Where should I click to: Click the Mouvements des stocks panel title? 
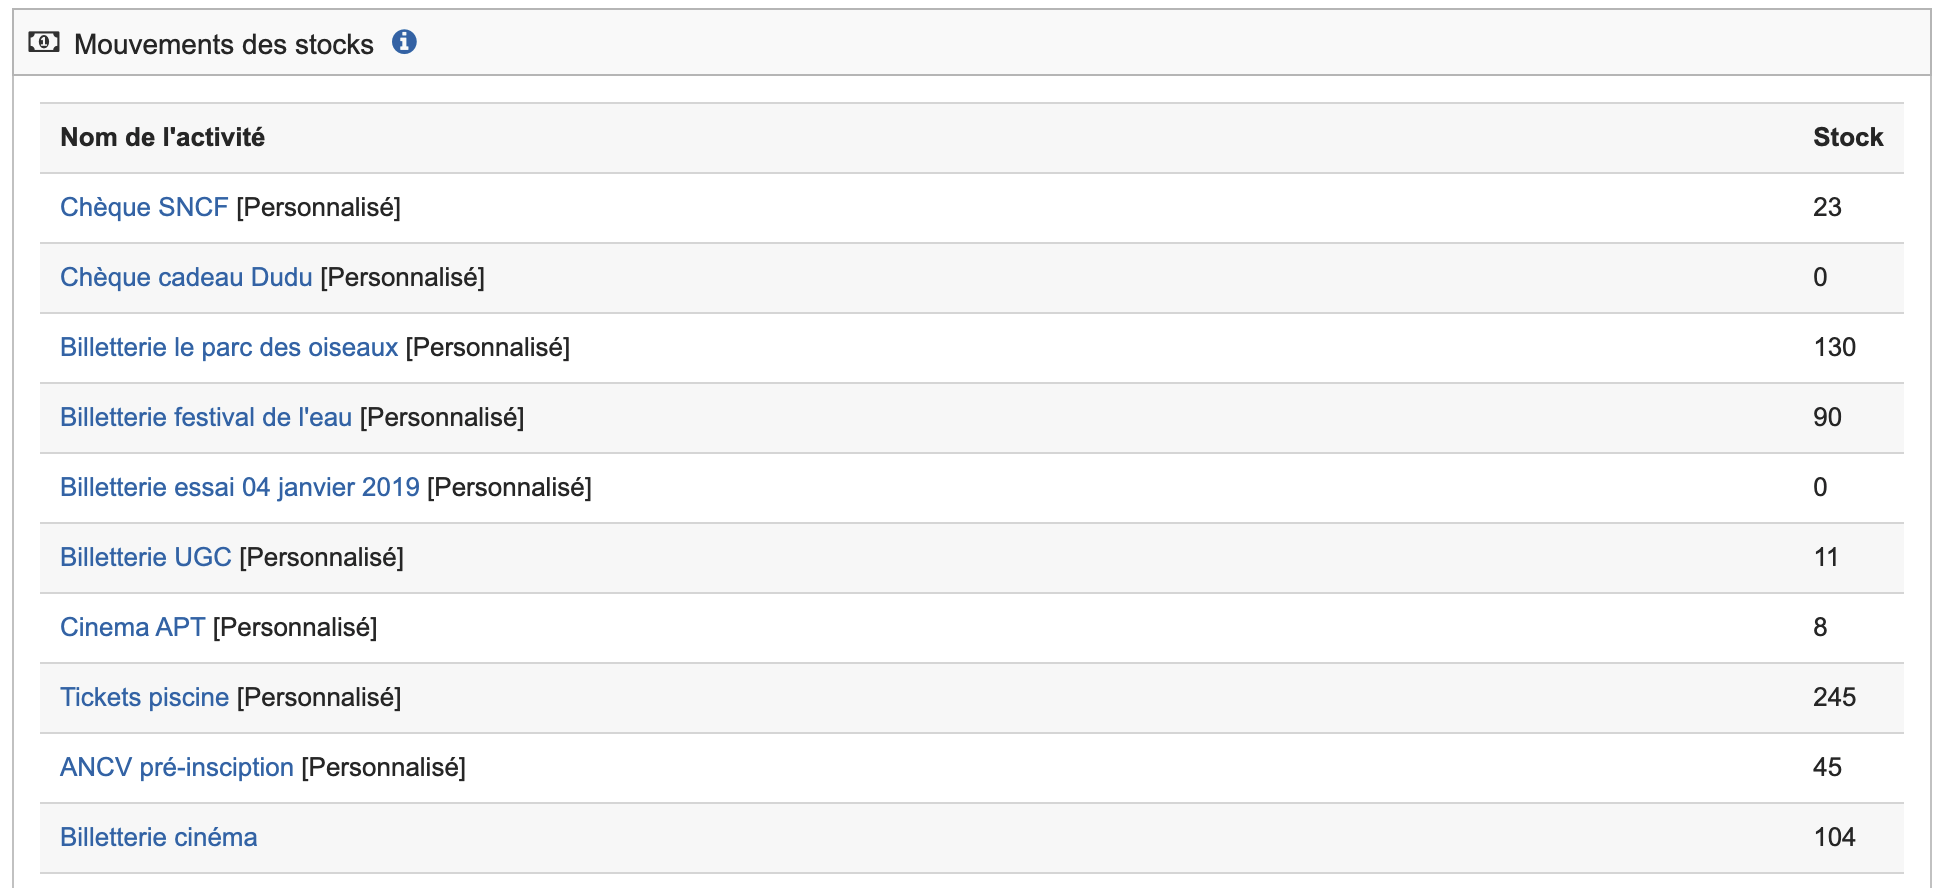point(224,44)
